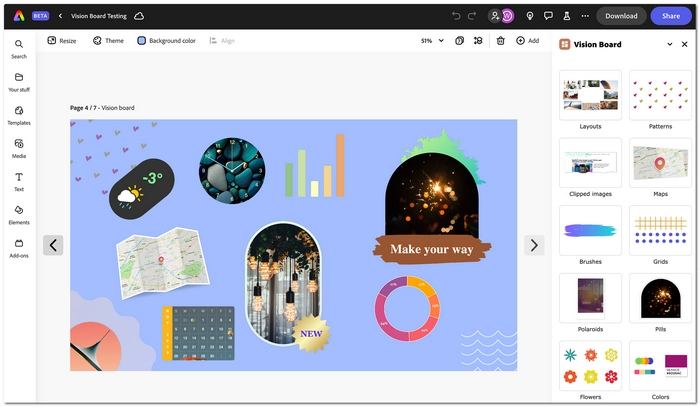Go to the previous page with the left arrow
Viewport: 700px width, 407px height.
tap(53, 245)
